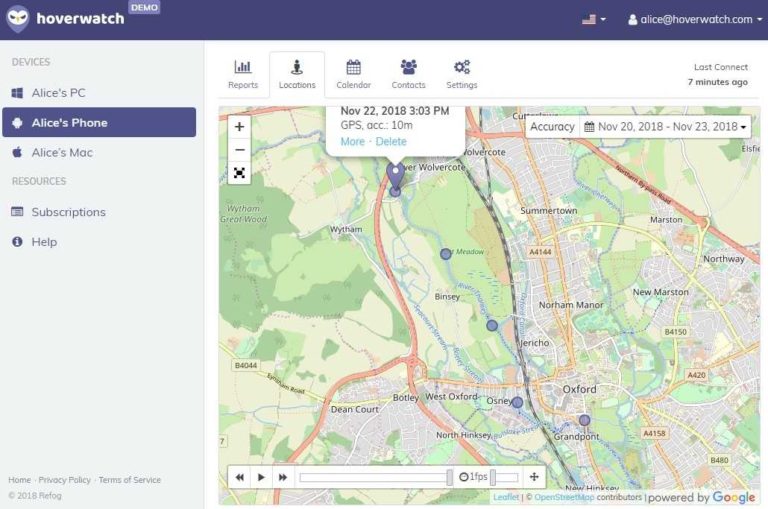Click the Subscriptions card icon
Image resolution: width=768 pixels, height=509 pixels.
(17, 212)
